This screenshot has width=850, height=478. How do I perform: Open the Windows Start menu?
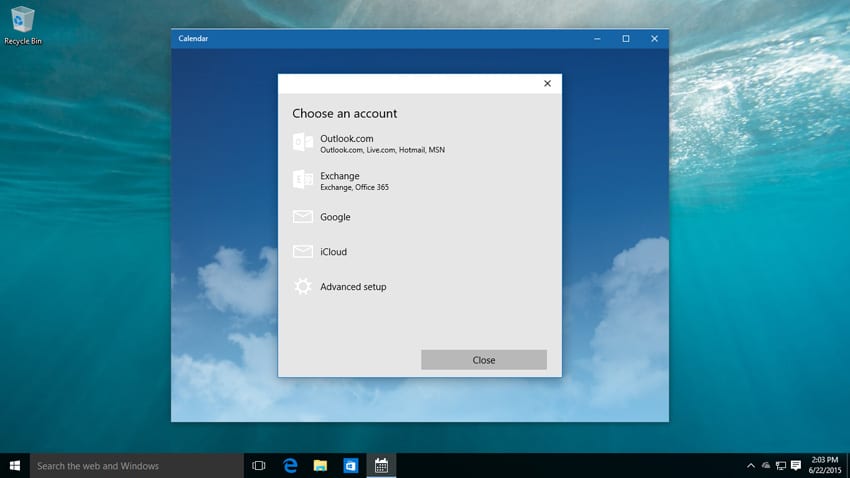point(15,466)
